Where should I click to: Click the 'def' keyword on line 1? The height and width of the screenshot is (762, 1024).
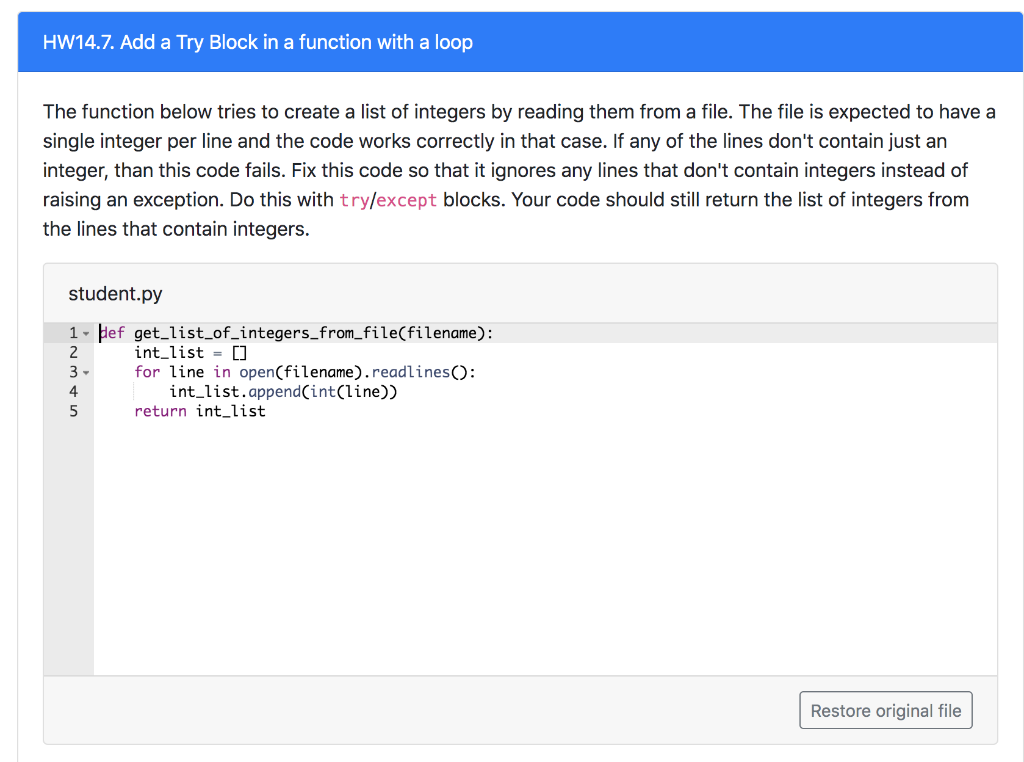pos(112,333)
